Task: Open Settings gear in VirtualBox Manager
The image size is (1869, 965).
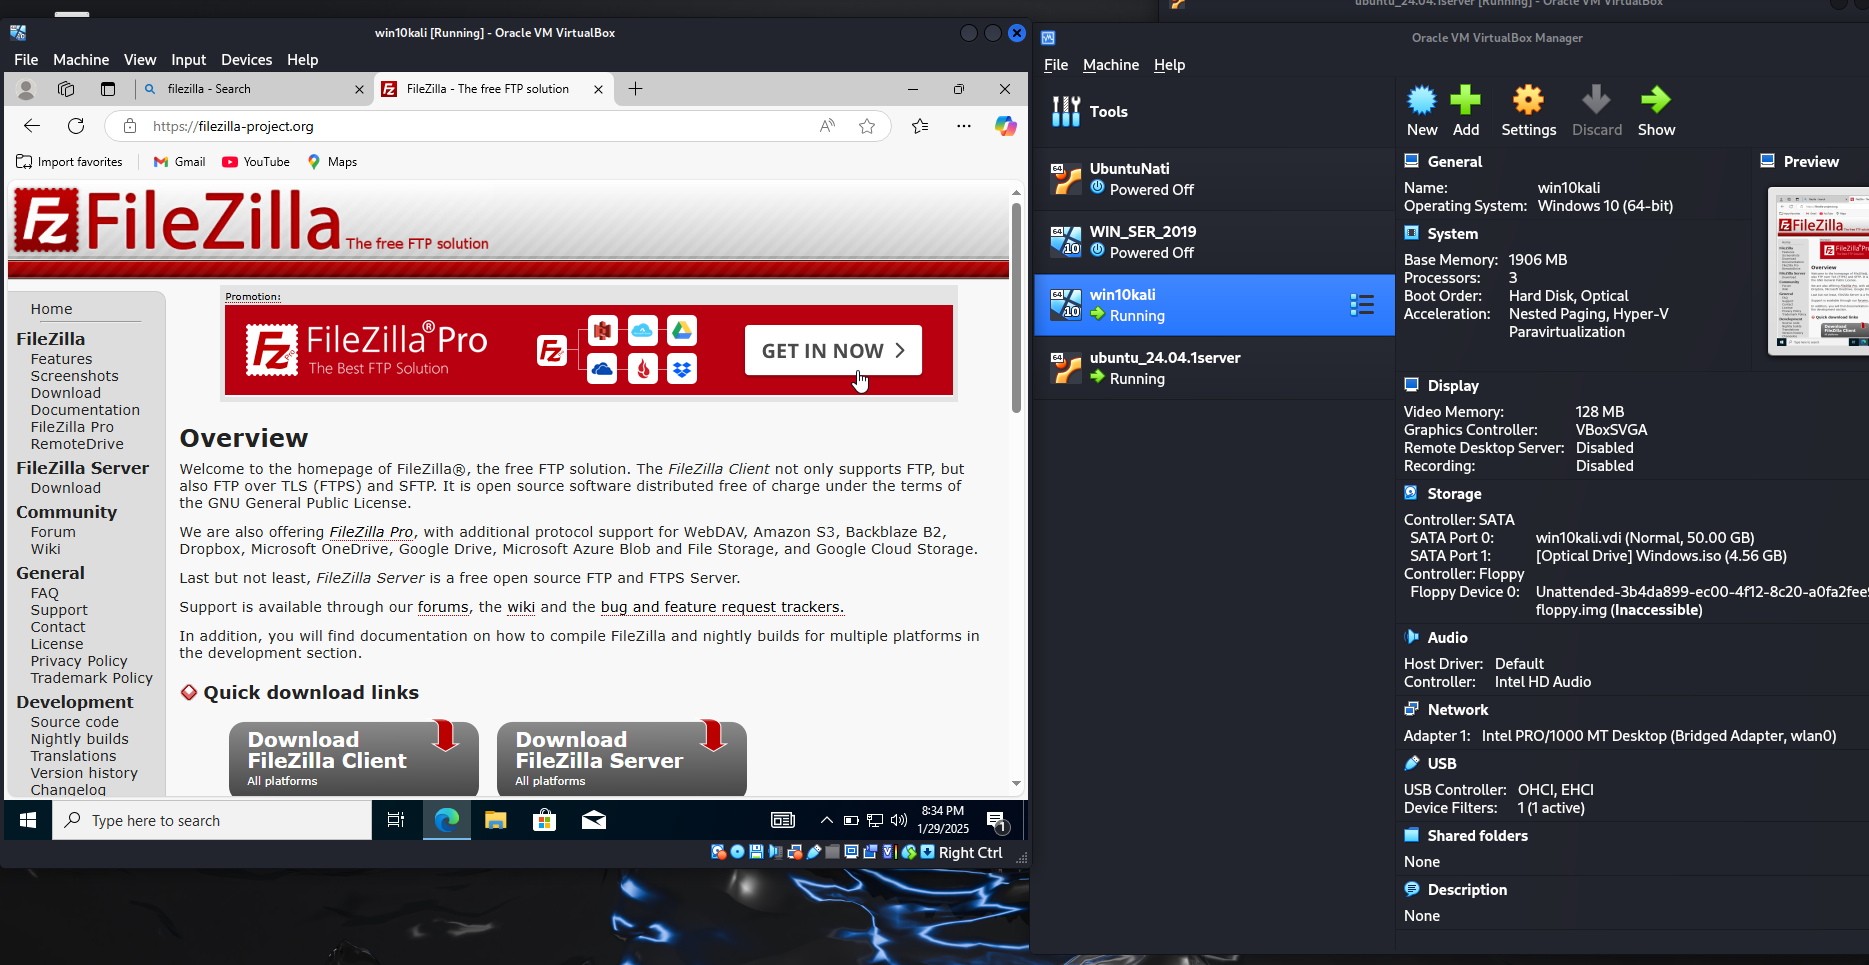Action: 1528,100
